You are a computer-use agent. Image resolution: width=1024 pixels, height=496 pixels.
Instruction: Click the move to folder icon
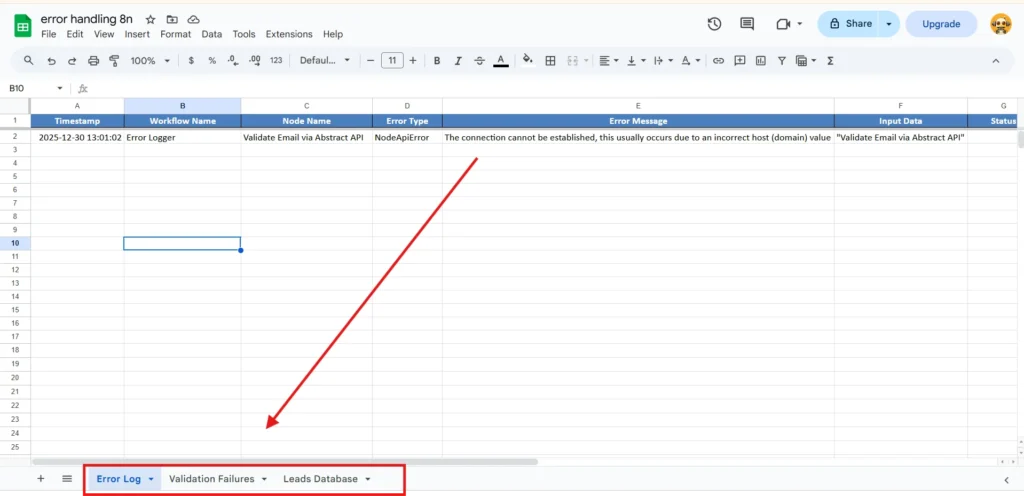tap(172, 20)
